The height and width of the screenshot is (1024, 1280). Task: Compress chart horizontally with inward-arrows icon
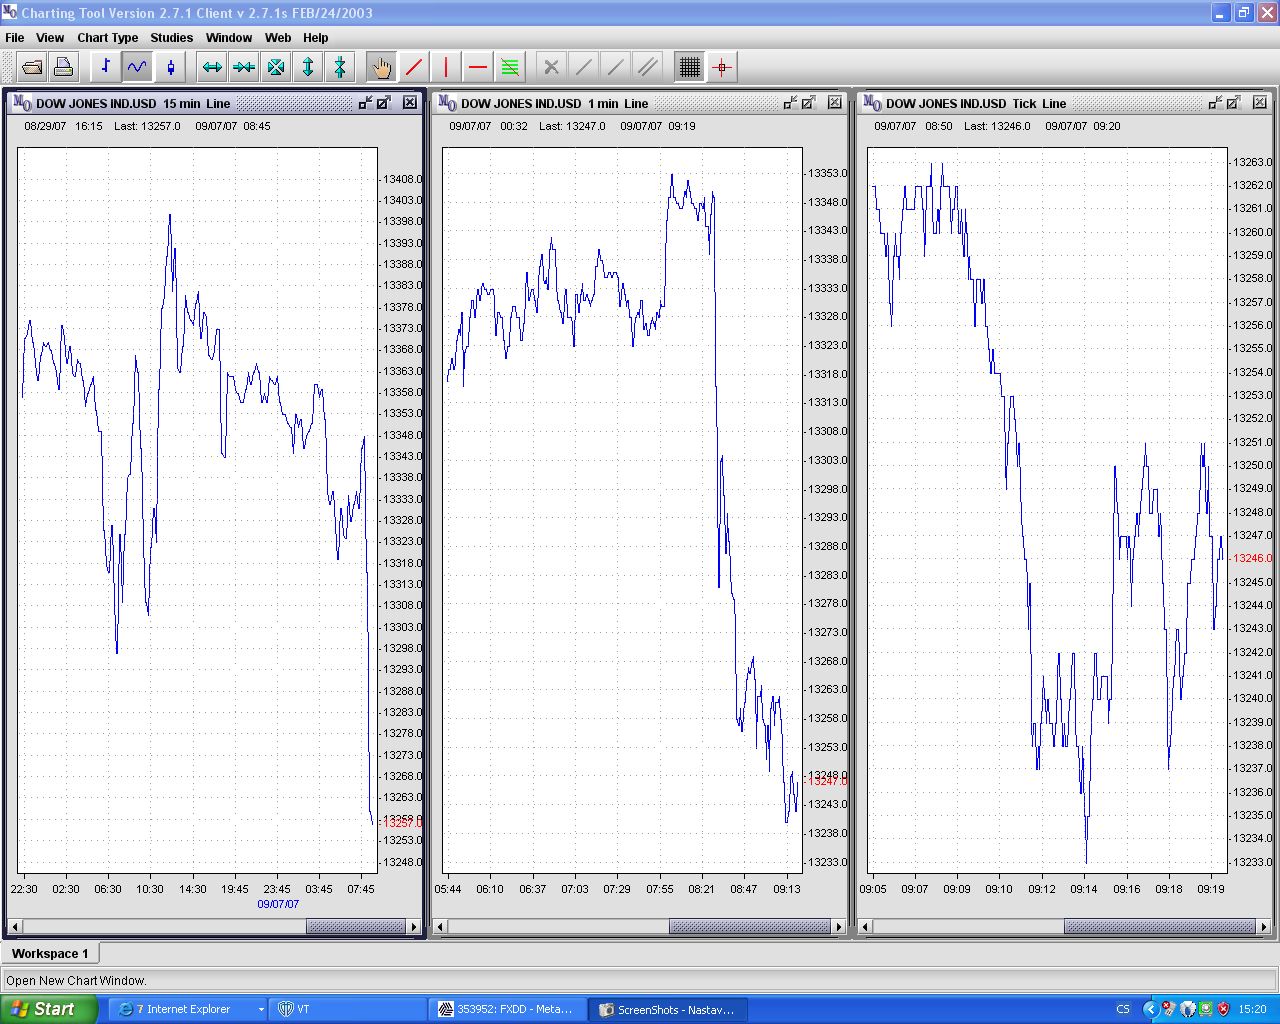pos(244,67)
